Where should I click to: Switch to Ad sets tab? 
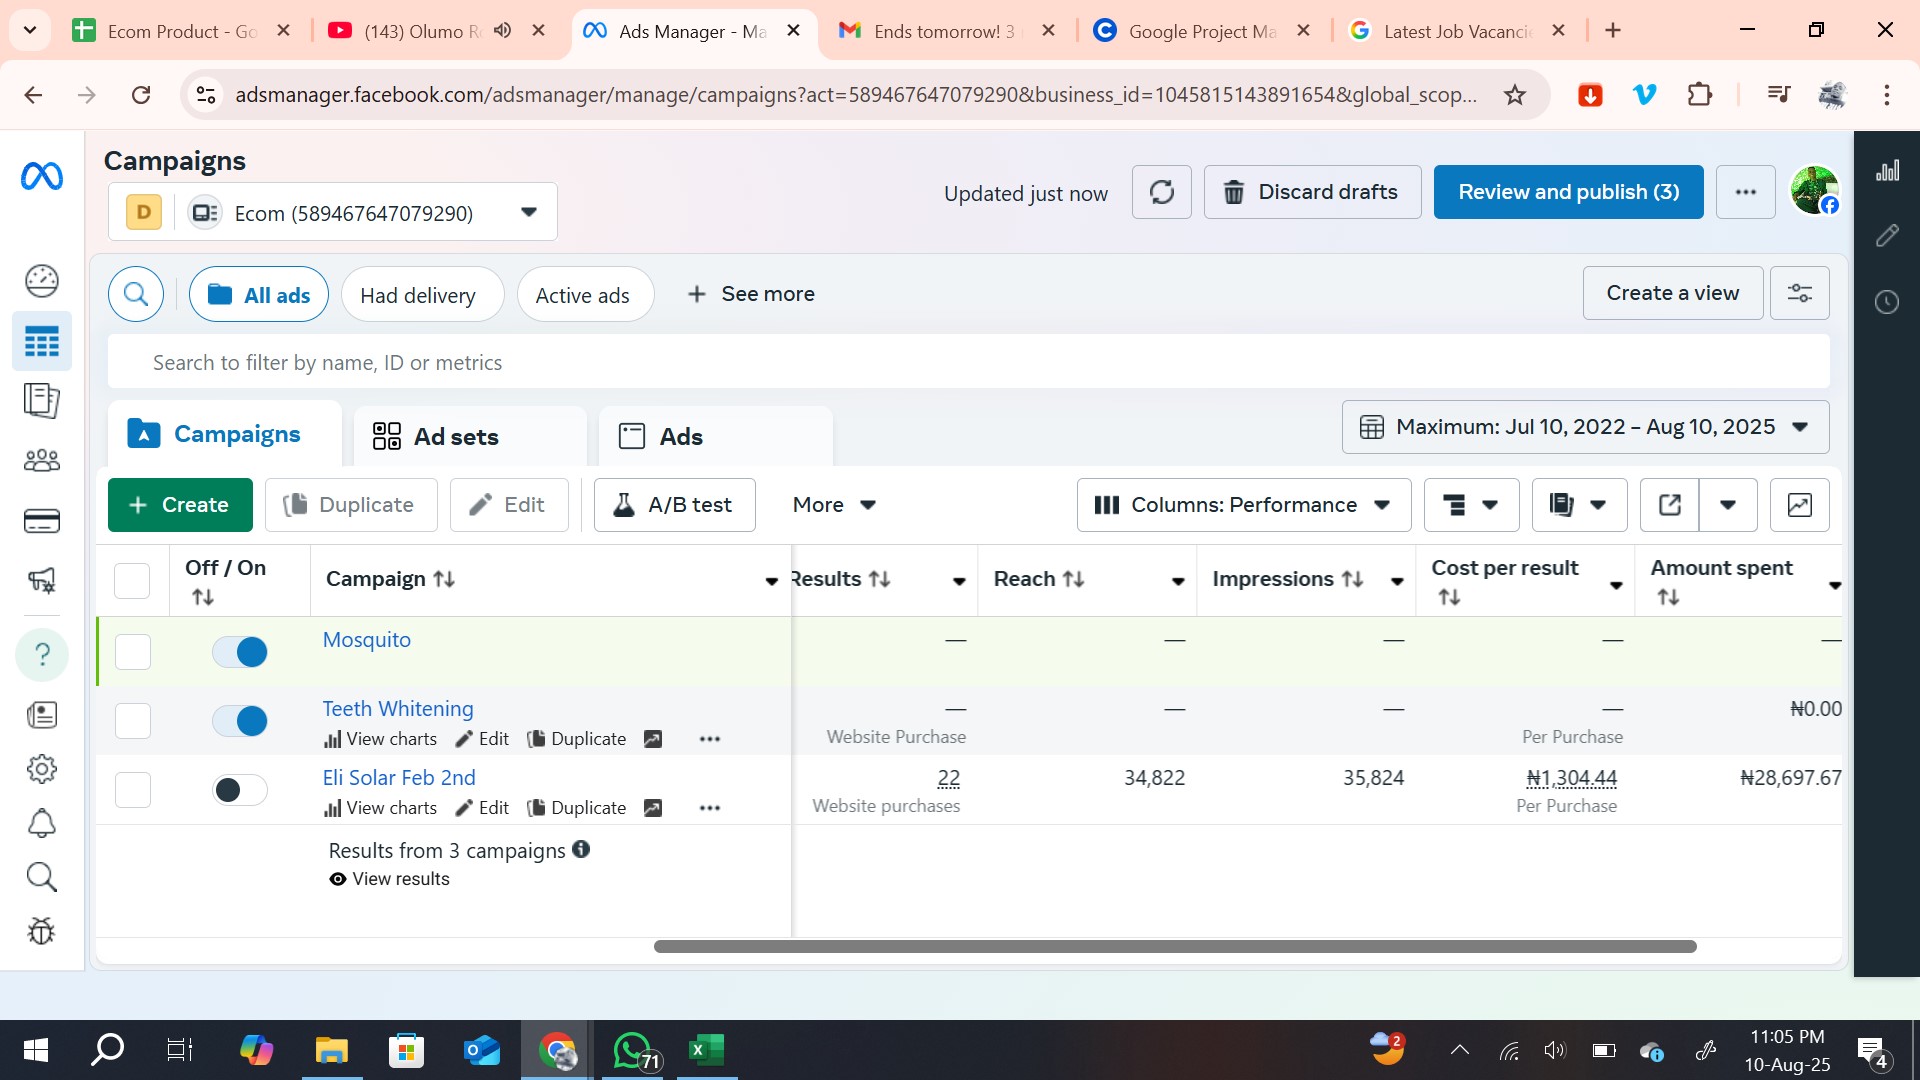coord(470,437)
